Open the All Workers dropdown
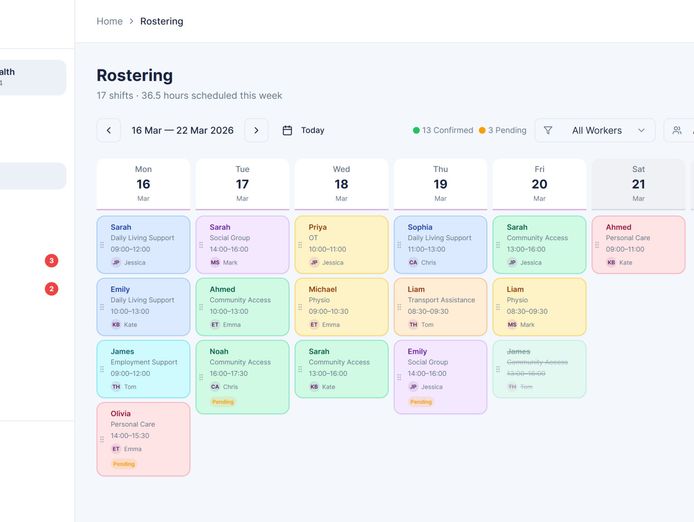This screenshot has height=522, width=694. pyautogui.click(x=596, y=130)
